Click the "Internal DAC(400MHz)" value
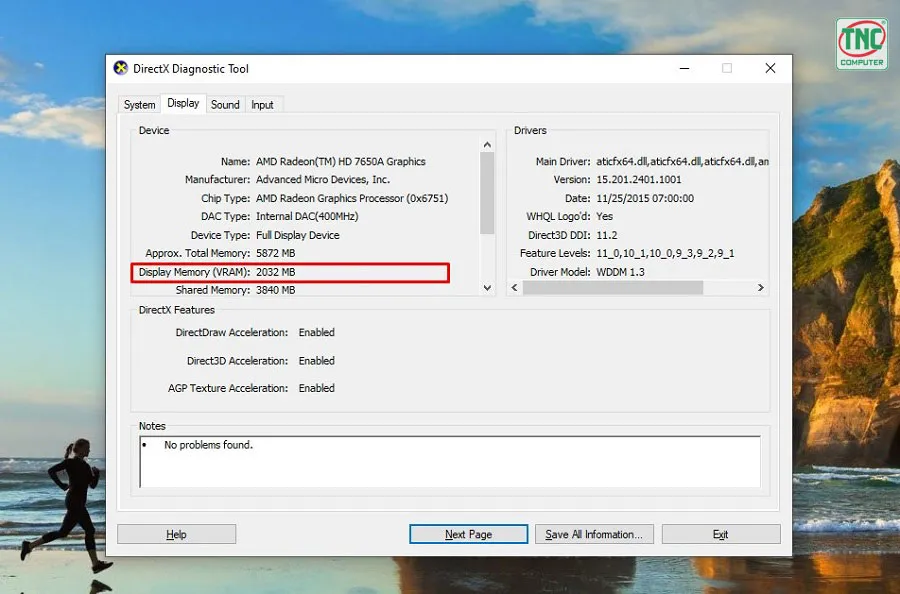This screenshot has height=594, width=900. click(307, 216)
